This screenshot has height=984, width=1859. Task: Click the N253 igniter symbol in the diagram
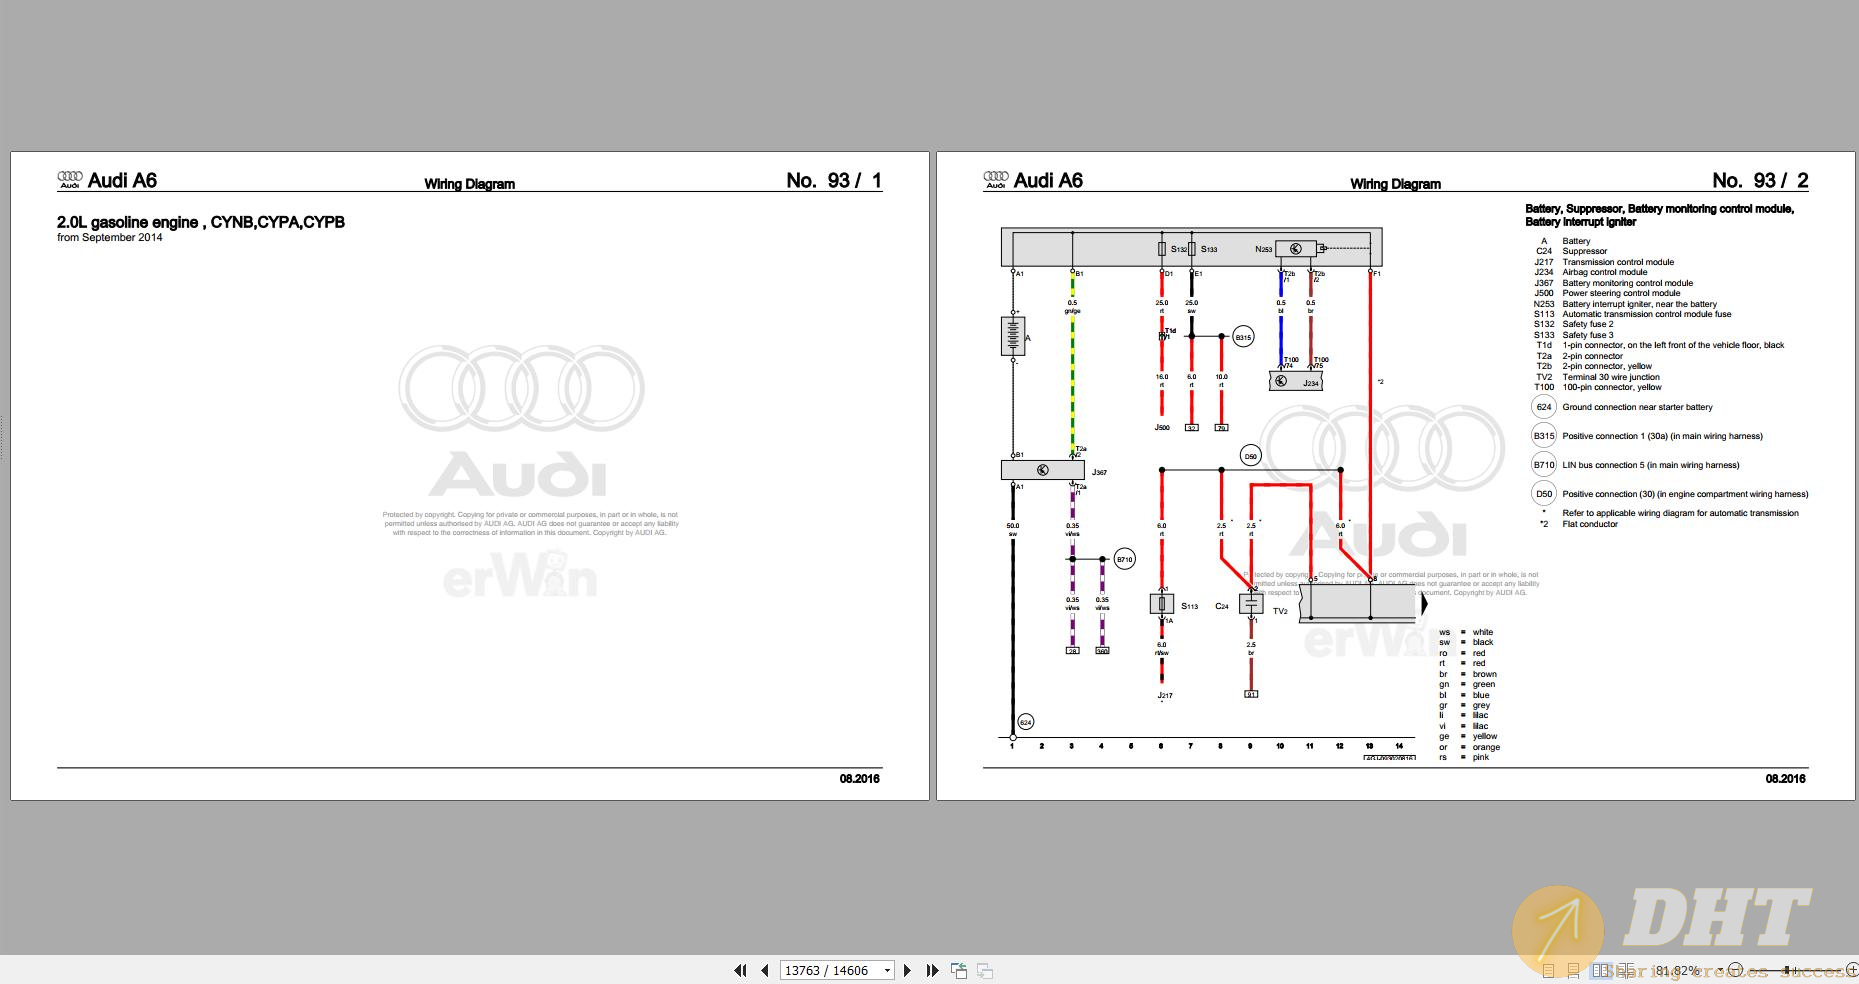click(x=1295, y=248)
